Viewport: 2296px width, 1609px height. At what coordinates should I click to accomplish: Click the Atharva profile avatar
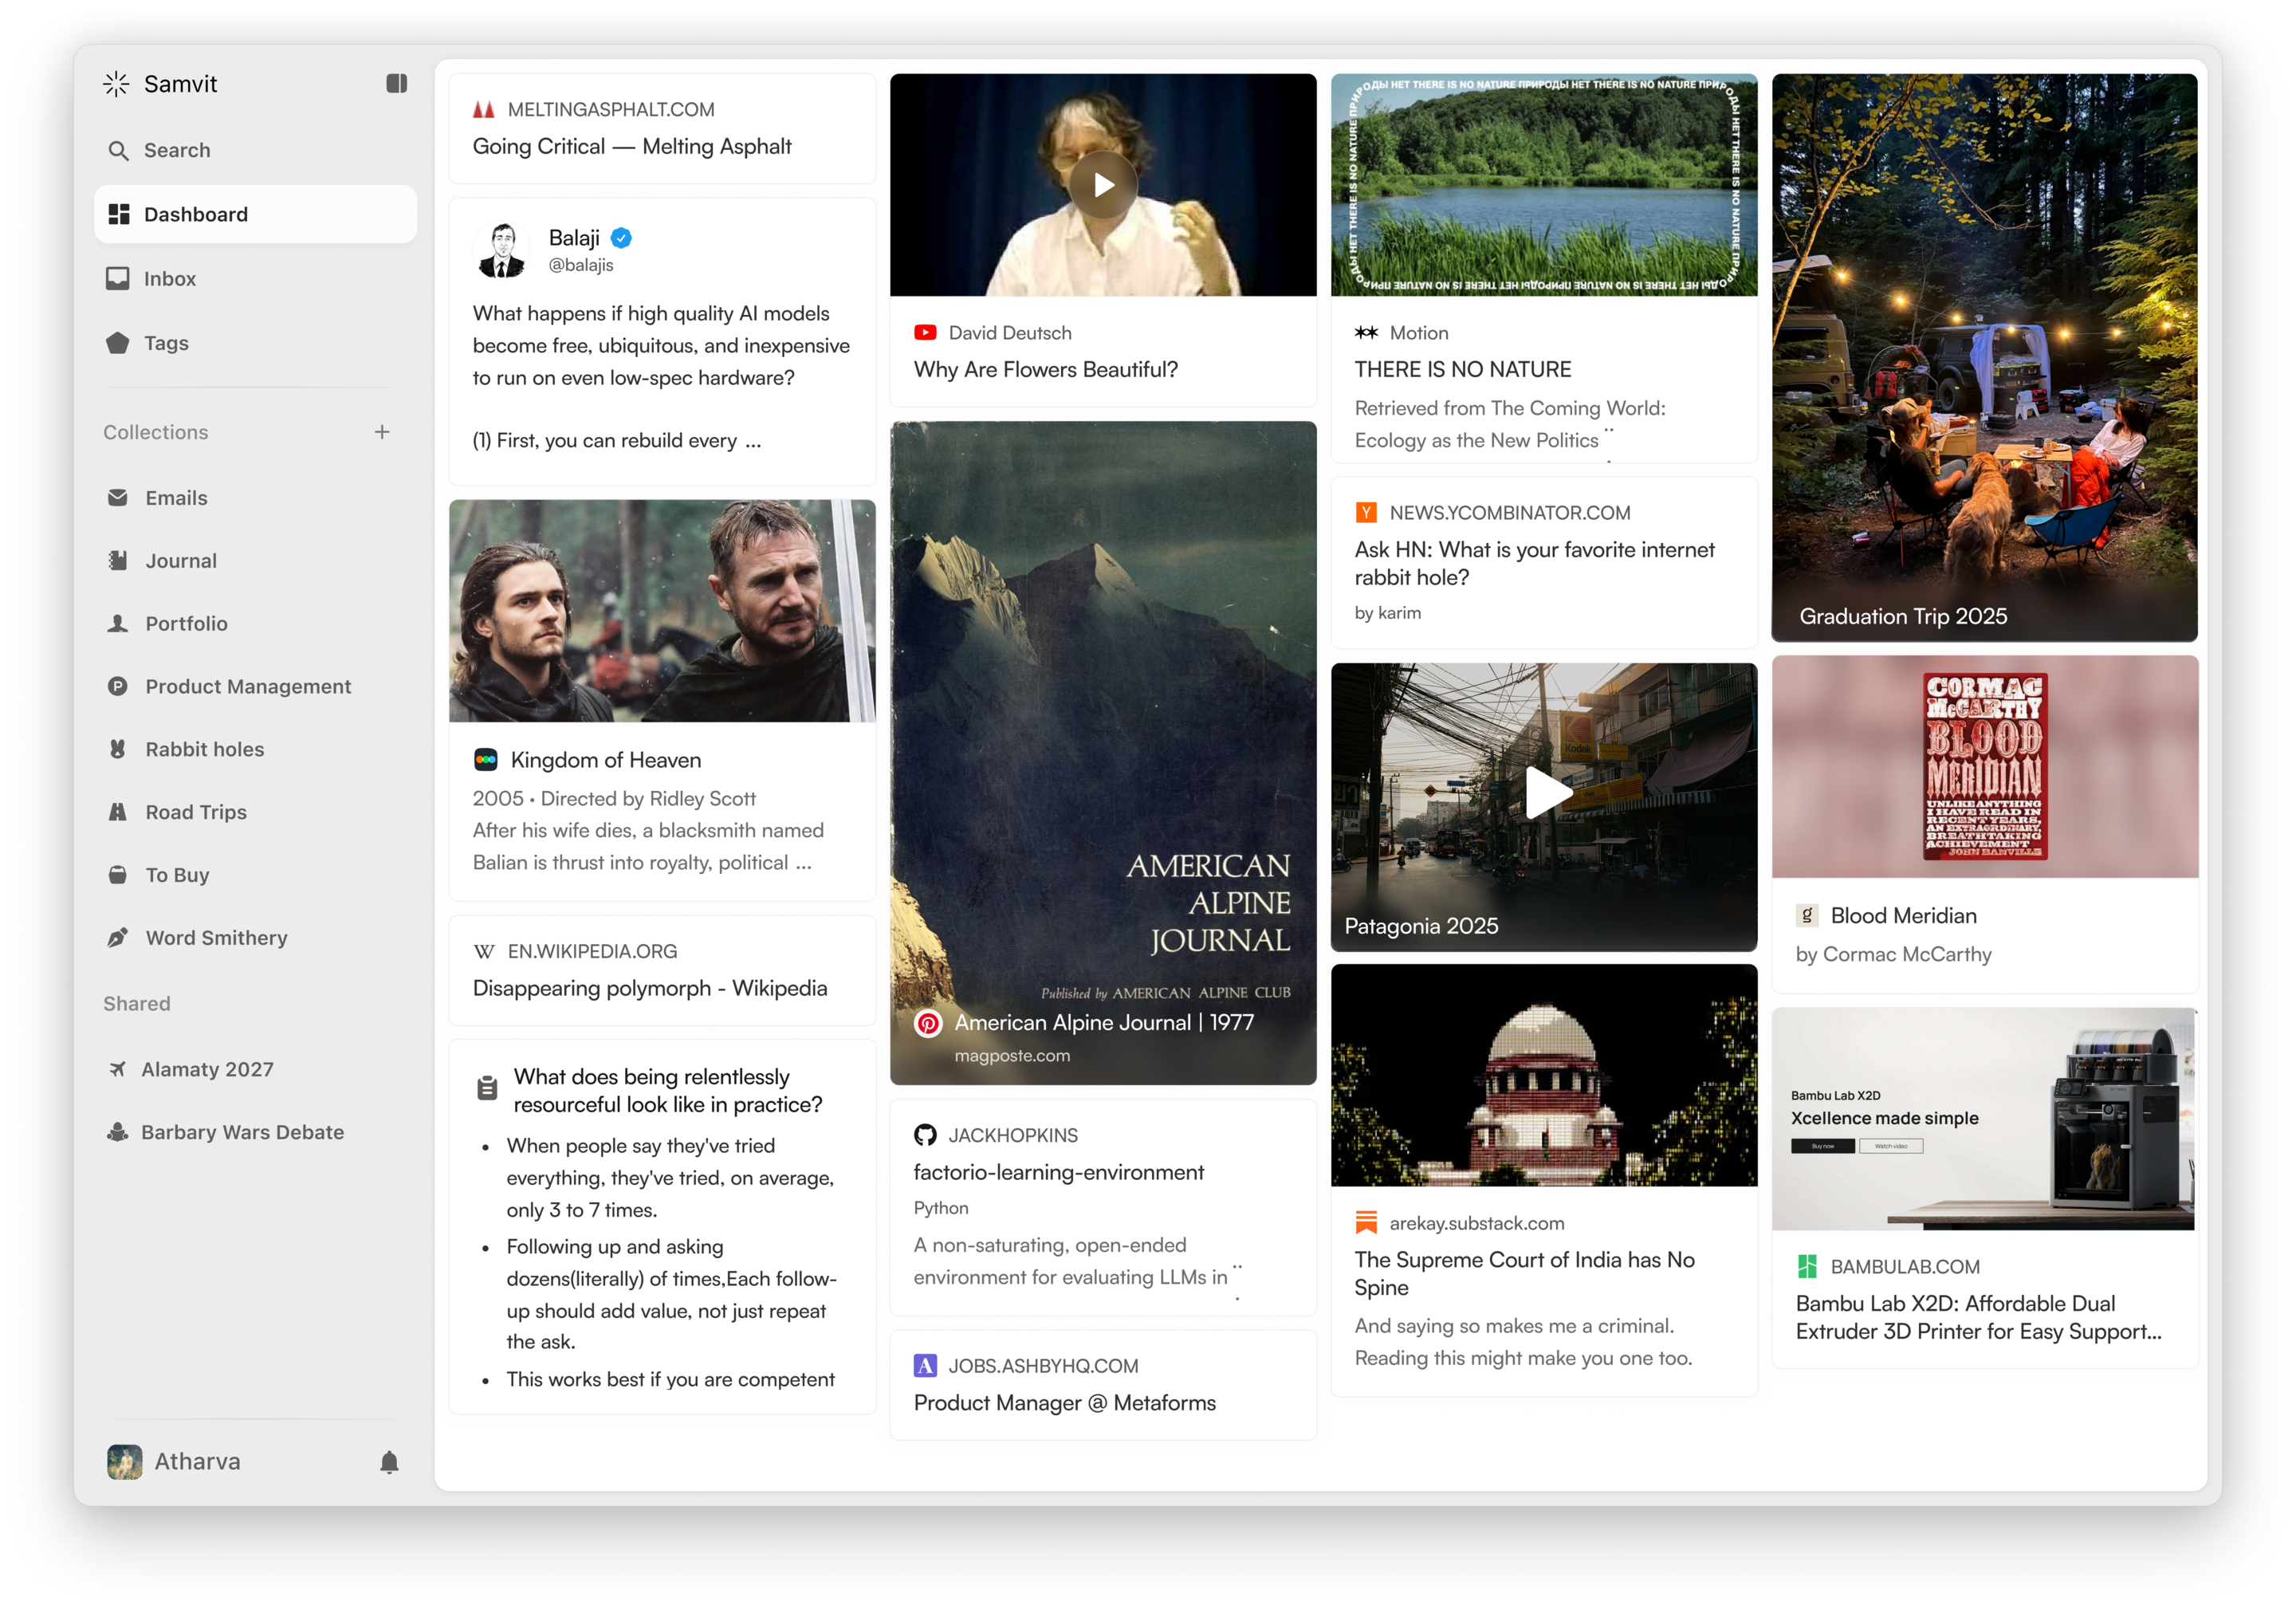[x=125, y=1463]
